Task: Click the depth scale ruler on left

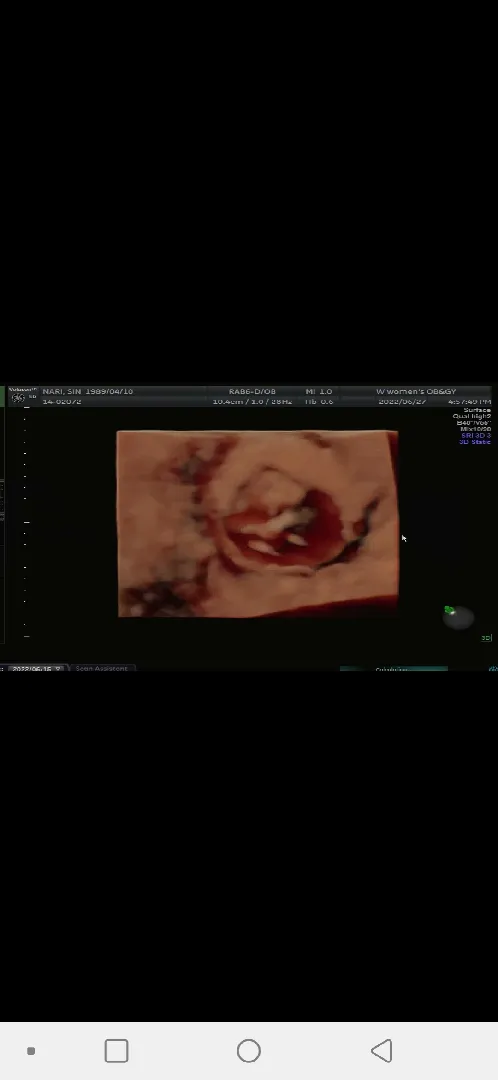Action: (x=26, y=521)
